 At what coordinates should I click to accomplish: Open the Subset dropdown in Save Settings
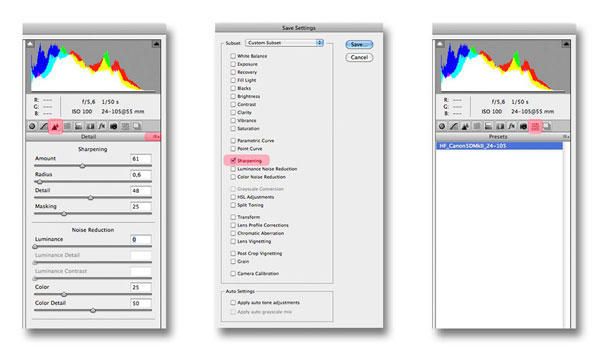tap(284, 43)
